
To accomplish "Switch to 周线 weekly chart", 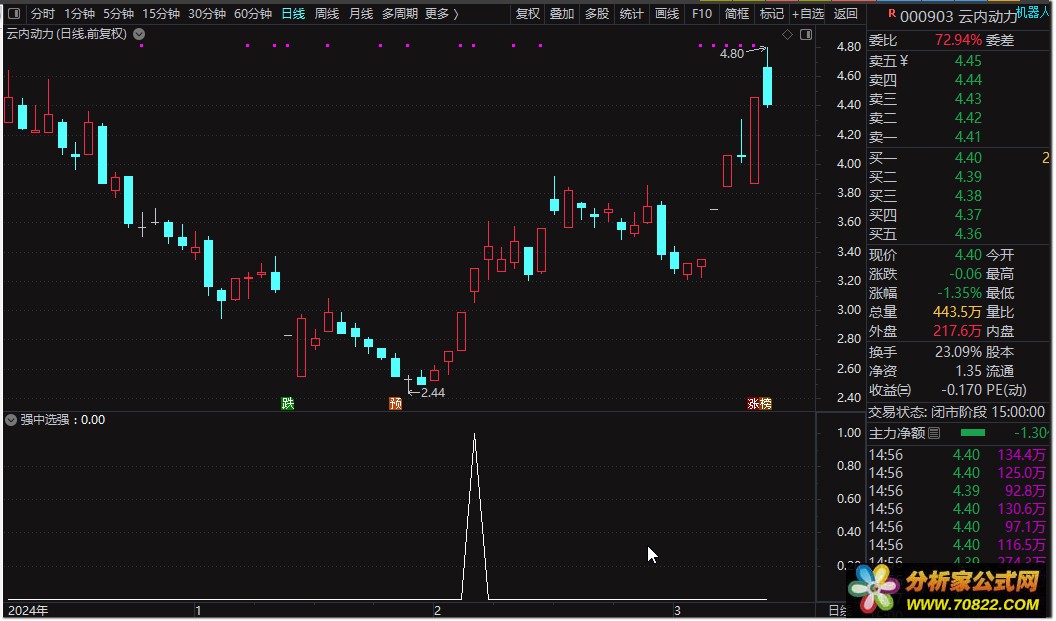I will point(327,13).
